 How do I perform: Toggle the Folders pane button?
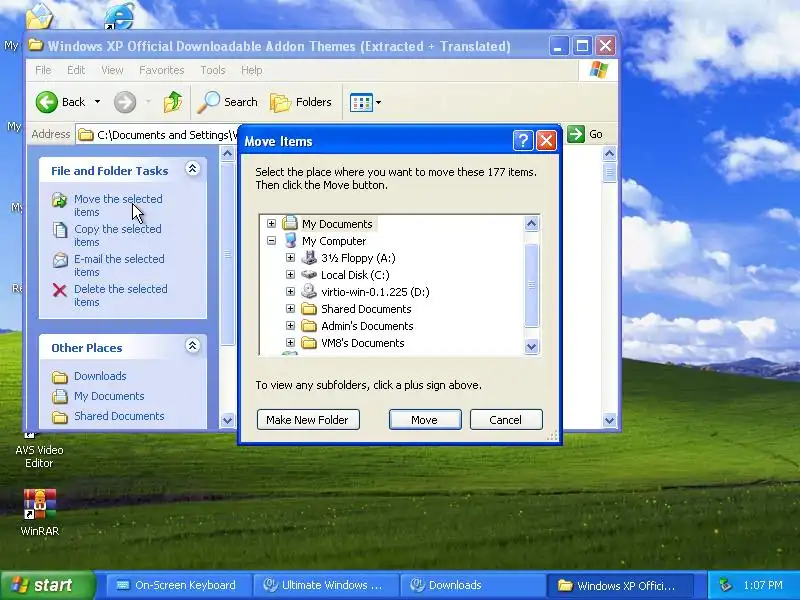tap(301, 102)
